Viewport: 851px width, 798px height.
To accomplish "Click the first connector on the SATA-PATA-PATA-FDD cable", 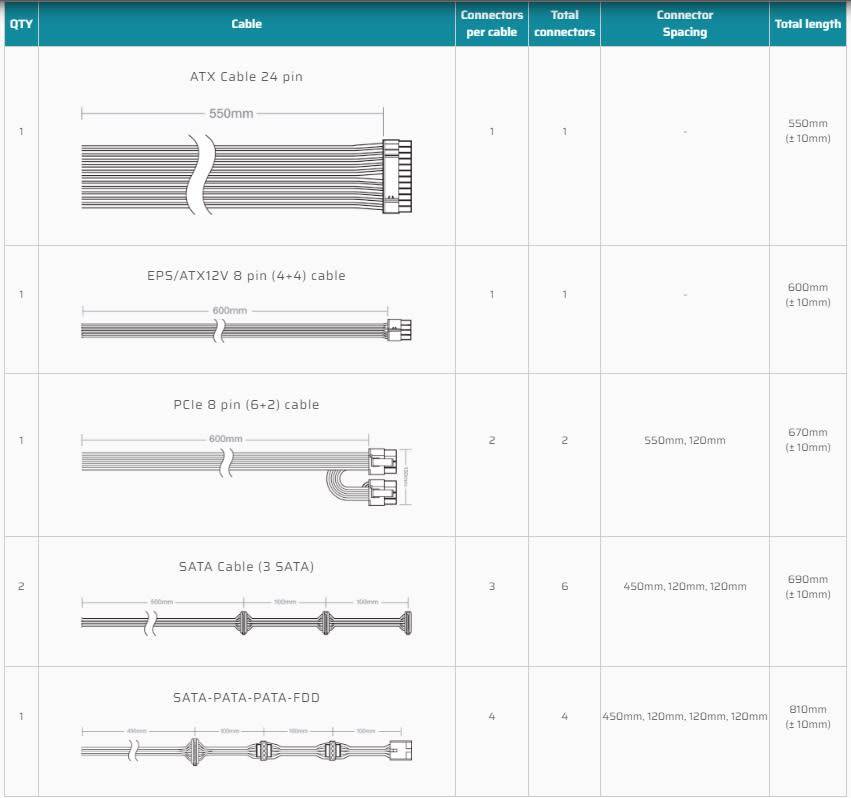I will tap(191, 750).
